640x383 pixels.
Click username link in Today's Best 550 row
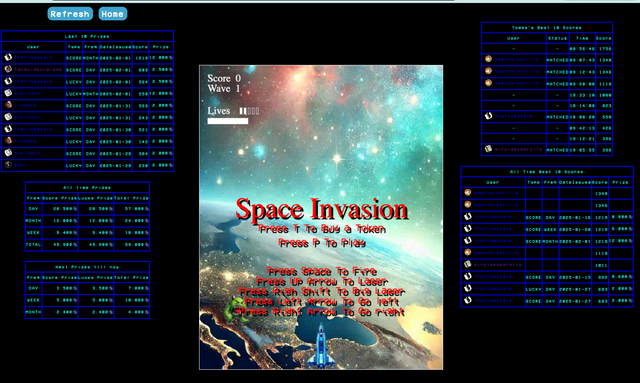(x=514, y=116)
